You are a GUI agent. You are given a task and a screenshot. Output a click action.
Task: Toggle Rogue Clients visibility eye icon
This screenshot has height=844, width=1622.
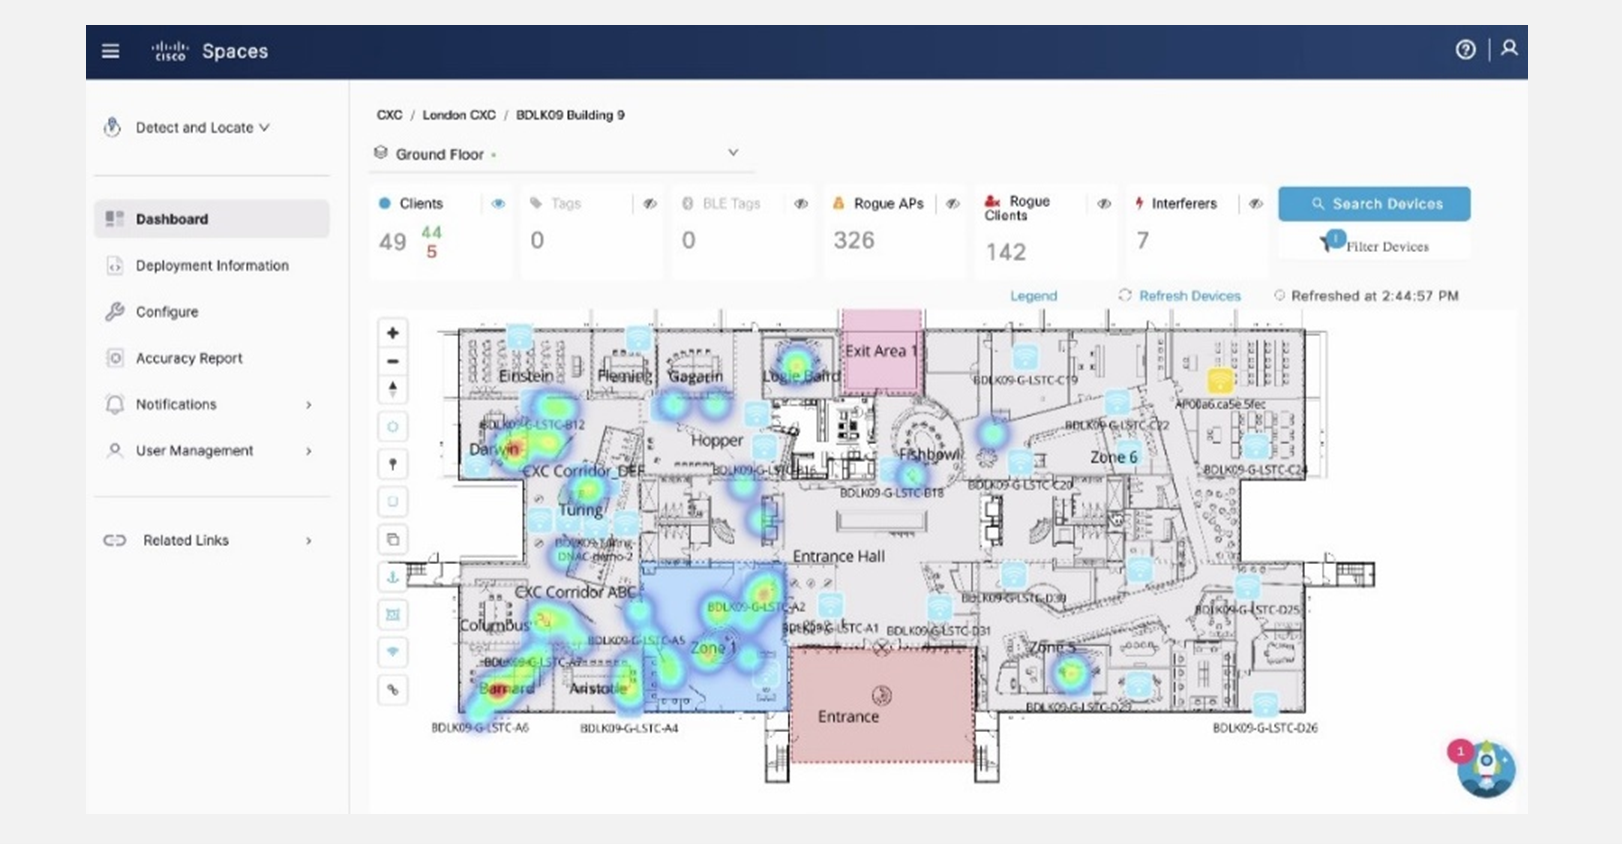pyautogui.click(x=1104, y=204)
